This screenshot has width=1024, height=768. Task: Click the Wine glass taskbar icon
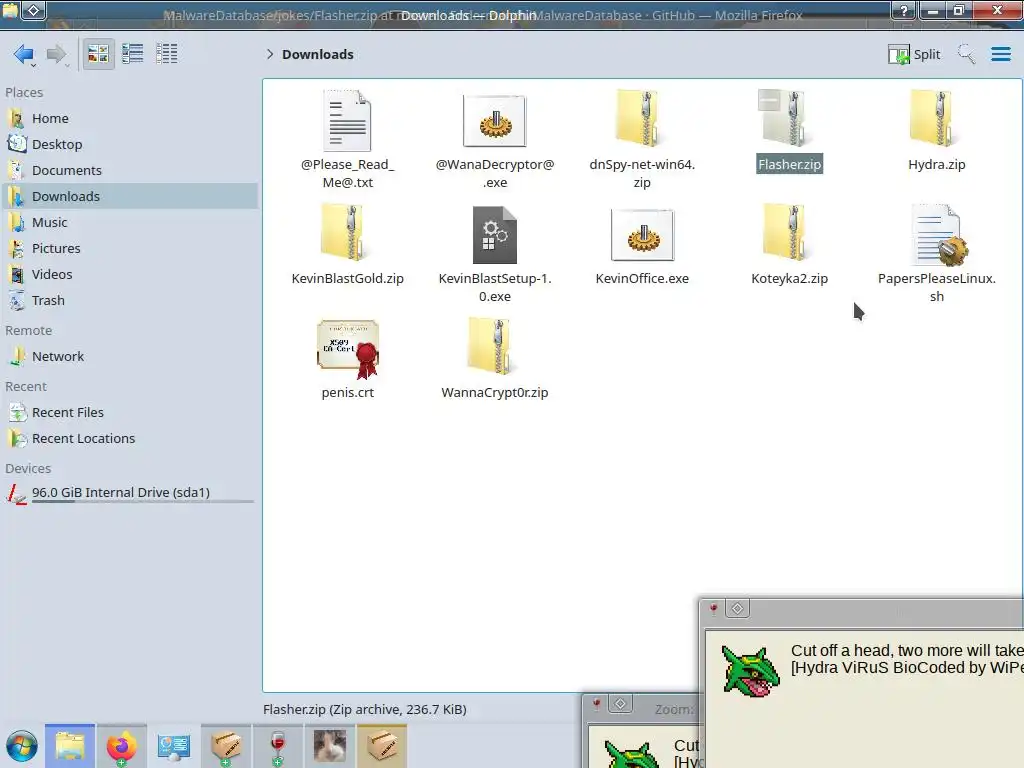pos(278,746)
